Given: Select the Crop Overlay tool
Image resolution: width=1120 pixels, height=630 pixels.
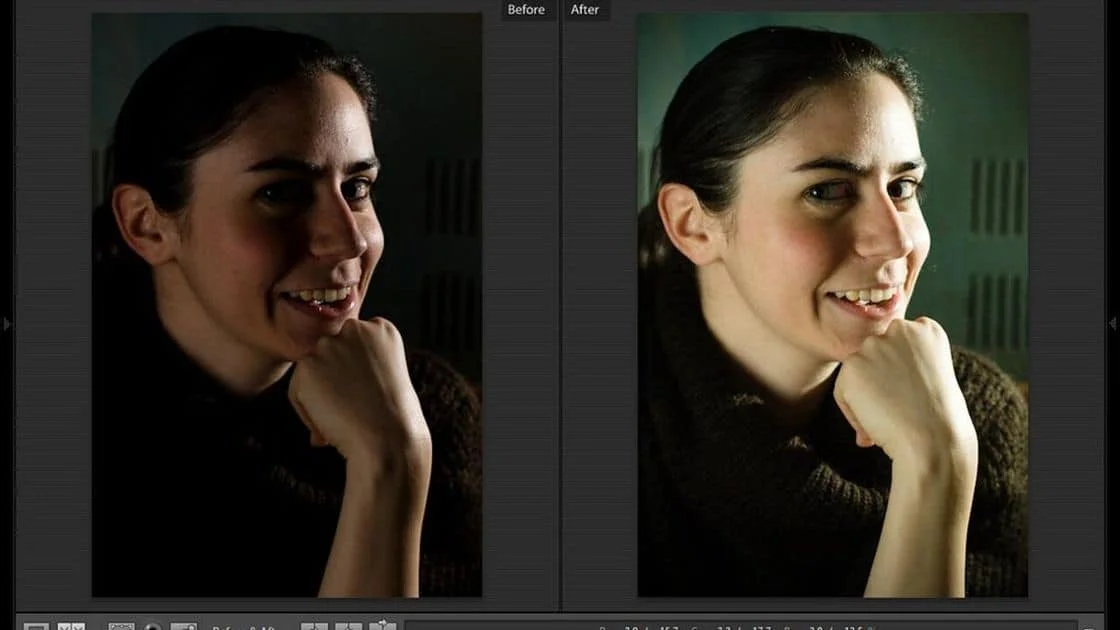Looking at the screenshot, I should (x=121, y=626).
